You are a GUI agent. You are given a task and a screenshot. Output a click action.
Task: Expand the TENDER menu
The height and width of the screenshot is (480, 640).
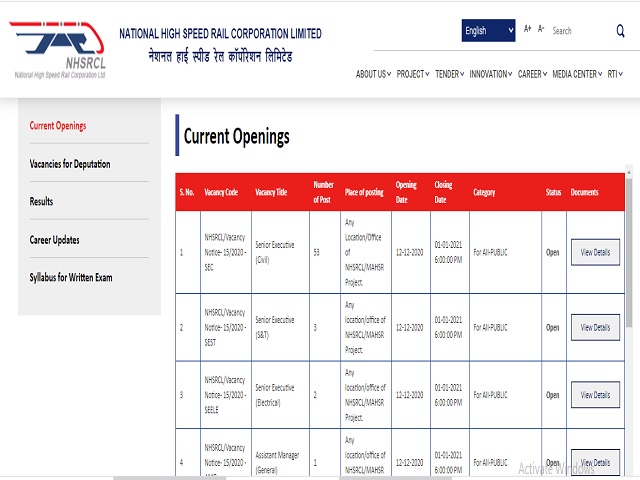tap(449, 74)
